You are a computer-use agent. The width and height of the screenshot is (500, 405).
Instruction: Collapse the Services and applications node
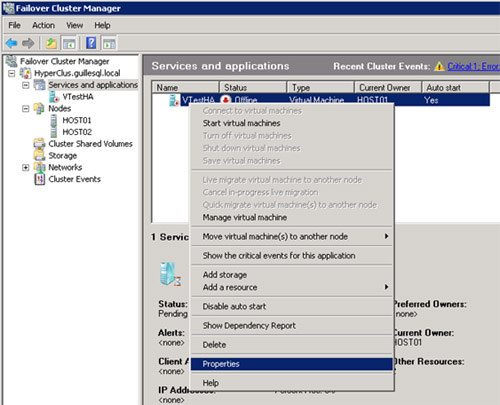tap(26, 85)
